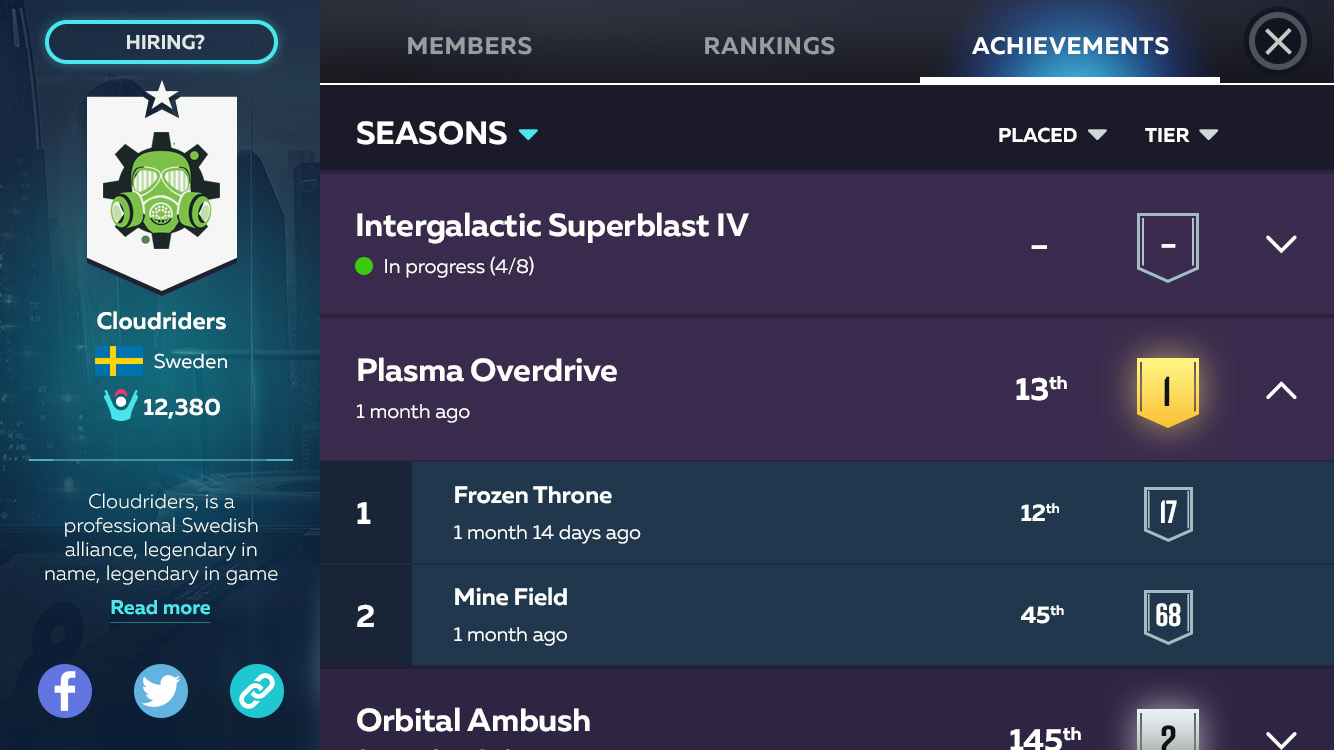Select the Frozen Throne event row
The width and height of the screenshot is (1334, 750).
click(x=700, y=513)
